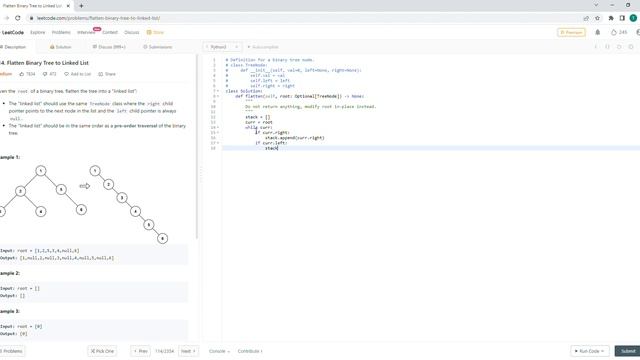Click the Example 1 tree diagram
The image size is (640, 360).
84,204
